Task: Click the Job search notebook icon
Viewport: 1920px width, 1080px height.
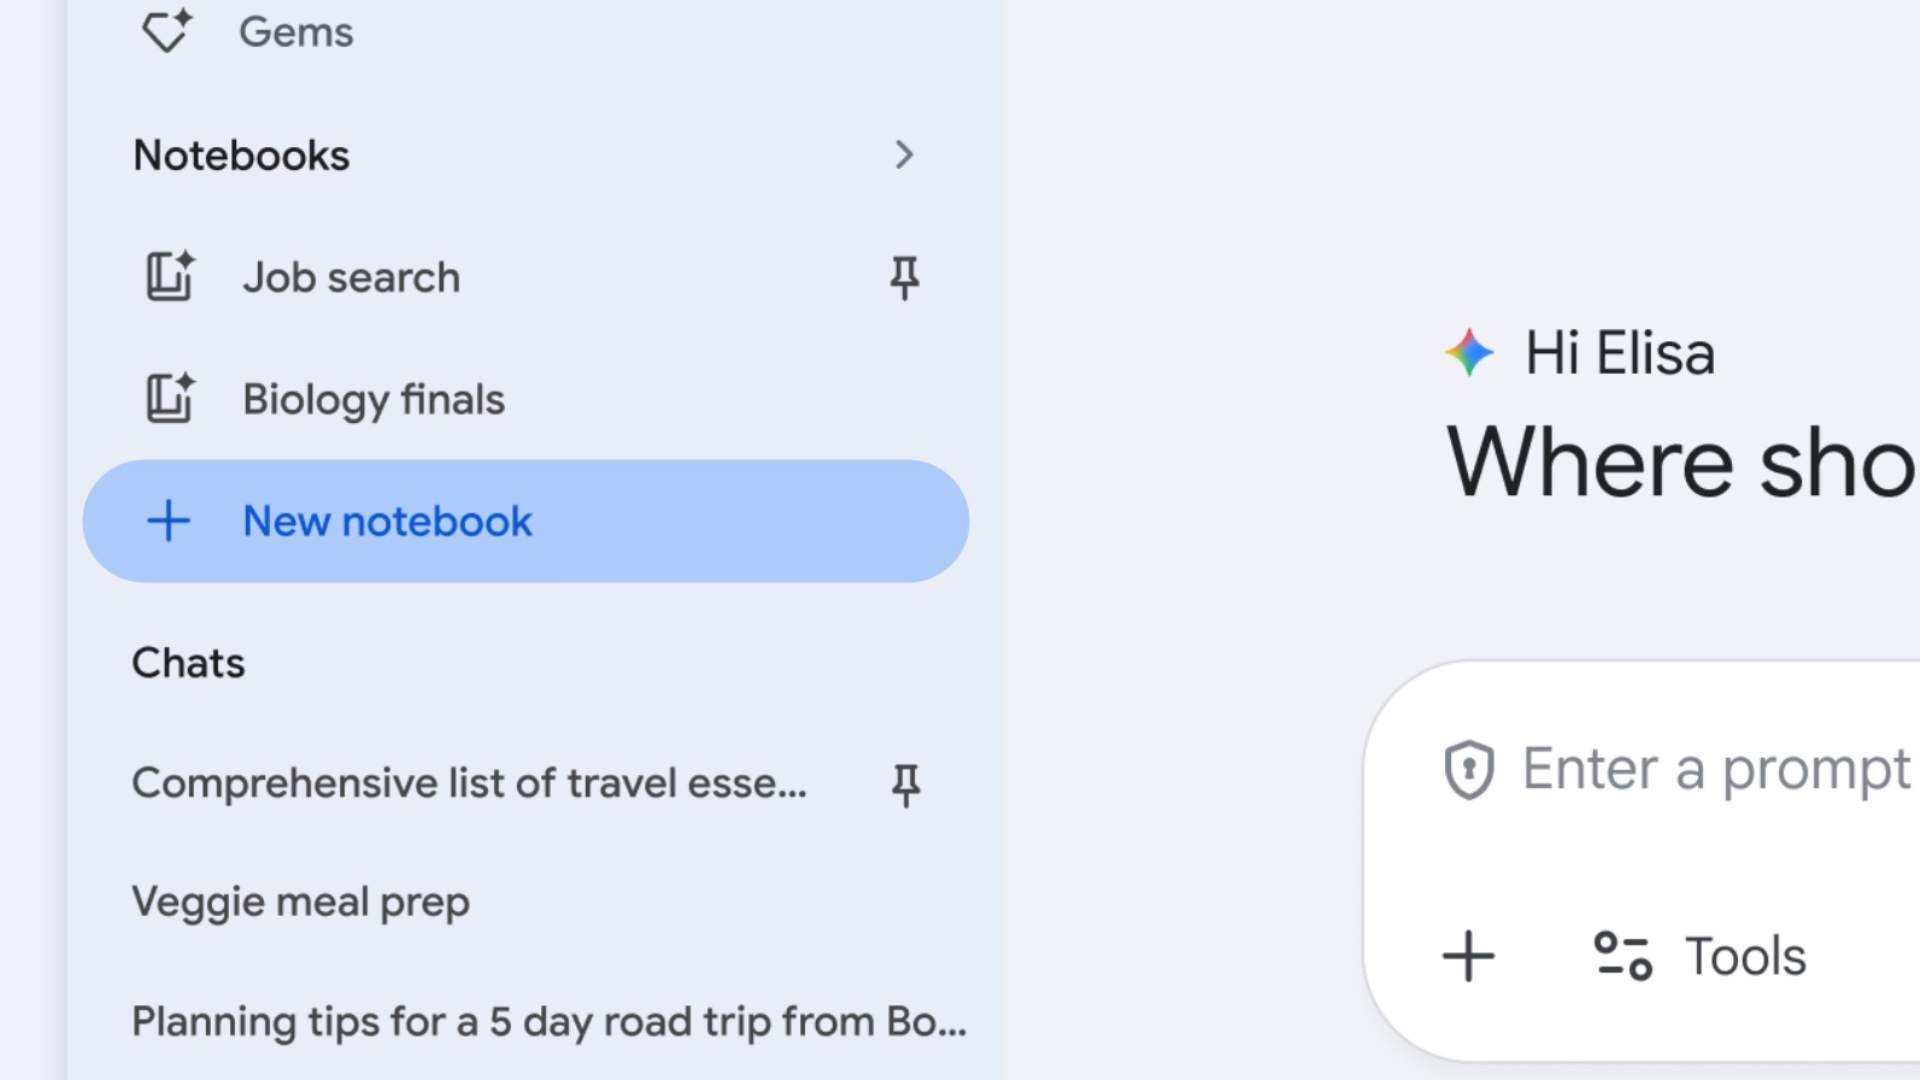Action: tap(170, 277)
